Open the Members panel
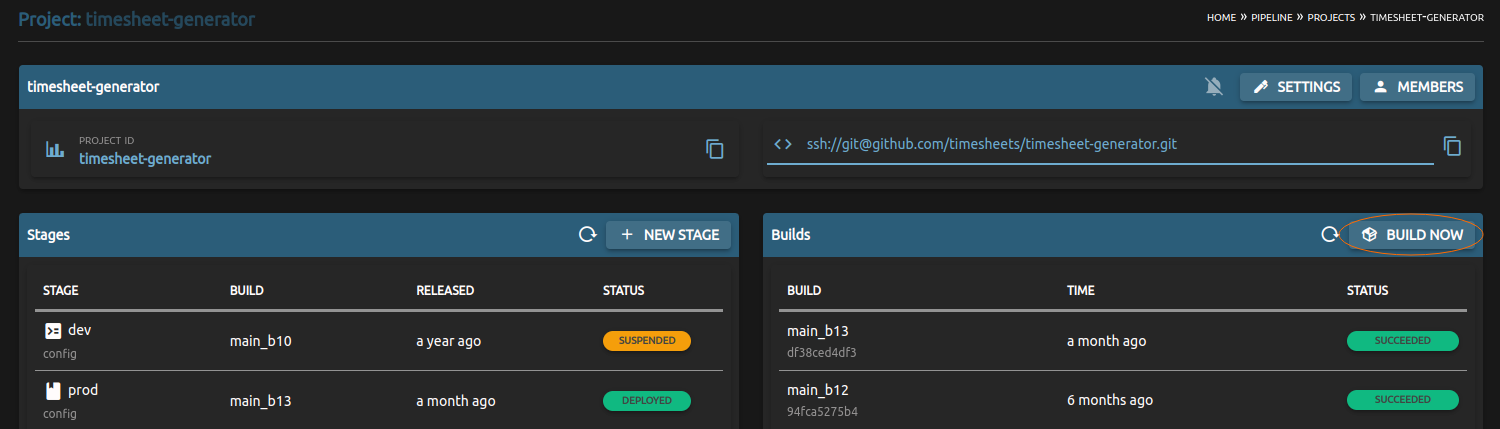Viewport: 1500px width, 429px height. 1418,87
